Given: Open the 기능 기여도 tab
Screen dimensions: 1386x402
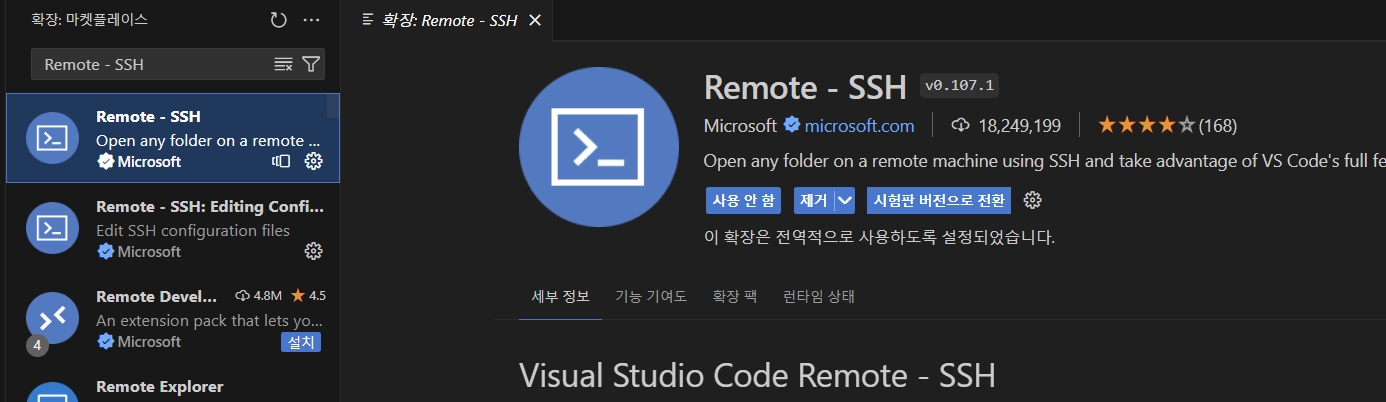Looking at the screenshot, I should (651, 297).
